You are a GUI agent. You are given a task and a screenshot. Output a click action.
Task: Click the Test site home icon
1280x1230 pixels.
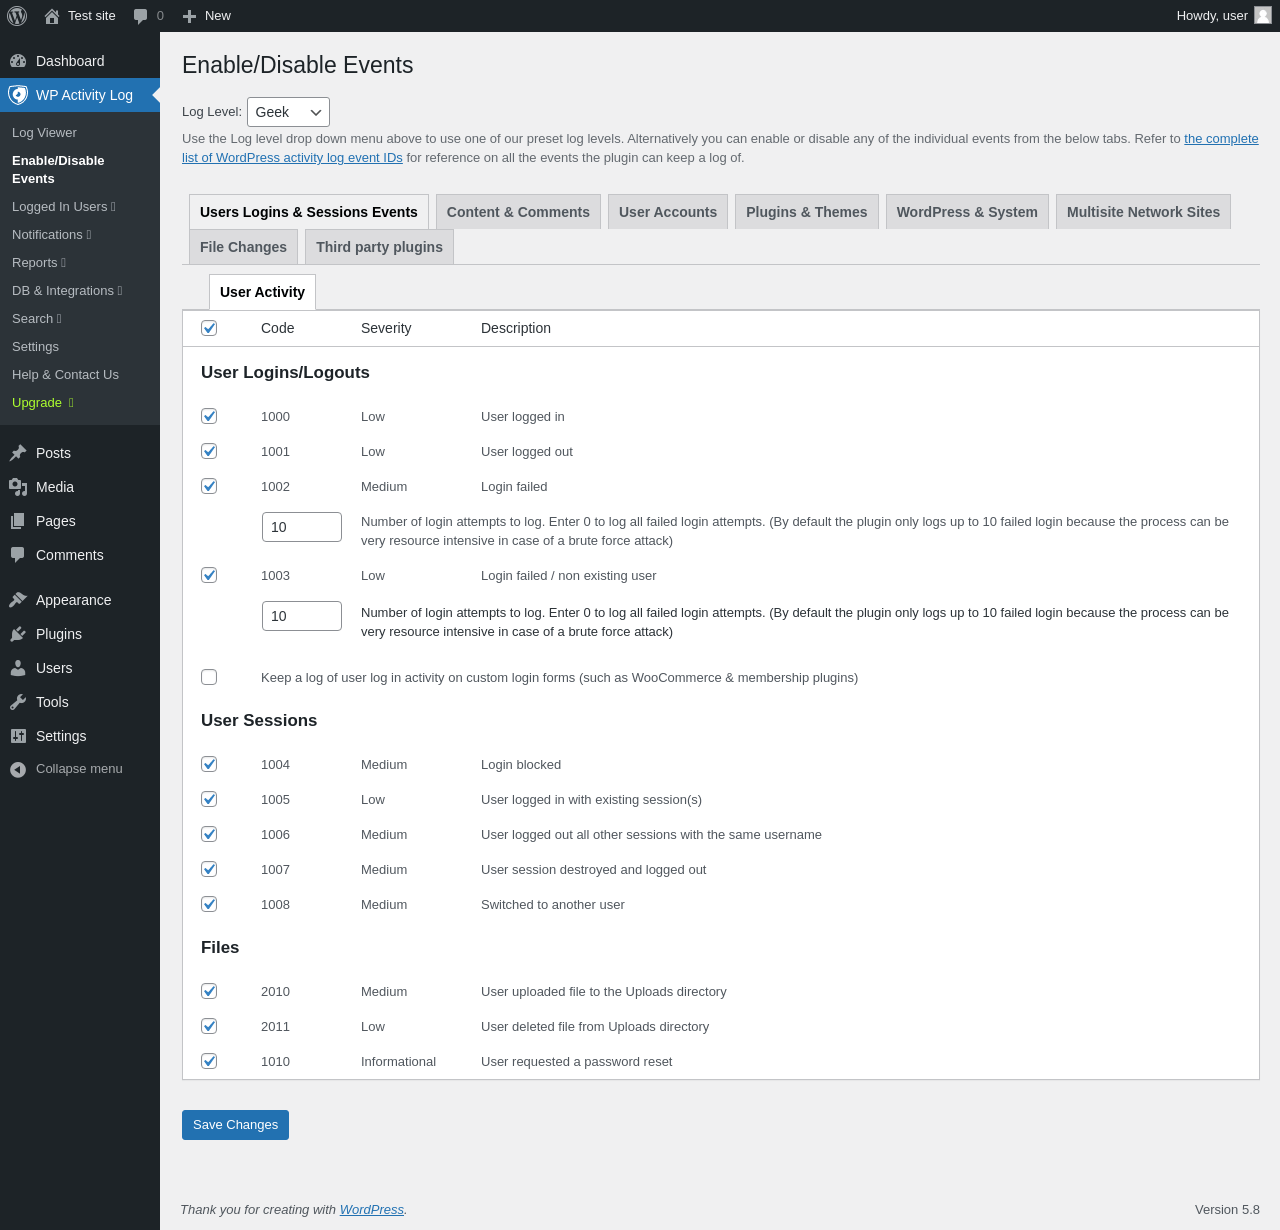click(52, 16)
